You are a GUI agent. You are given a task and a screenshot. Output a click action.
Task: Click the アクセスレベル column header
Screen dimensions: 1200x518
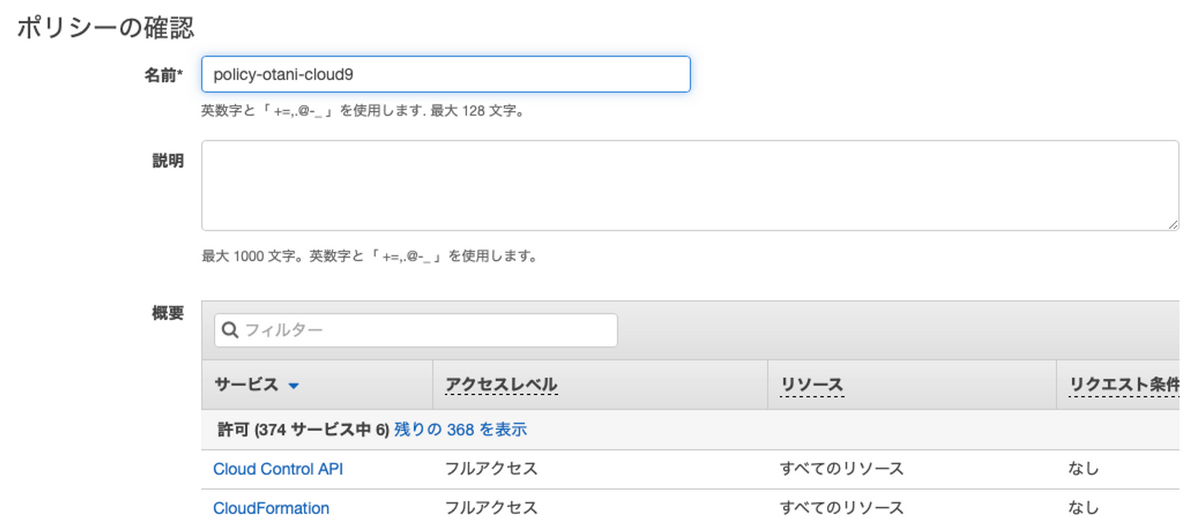point(501,385)
